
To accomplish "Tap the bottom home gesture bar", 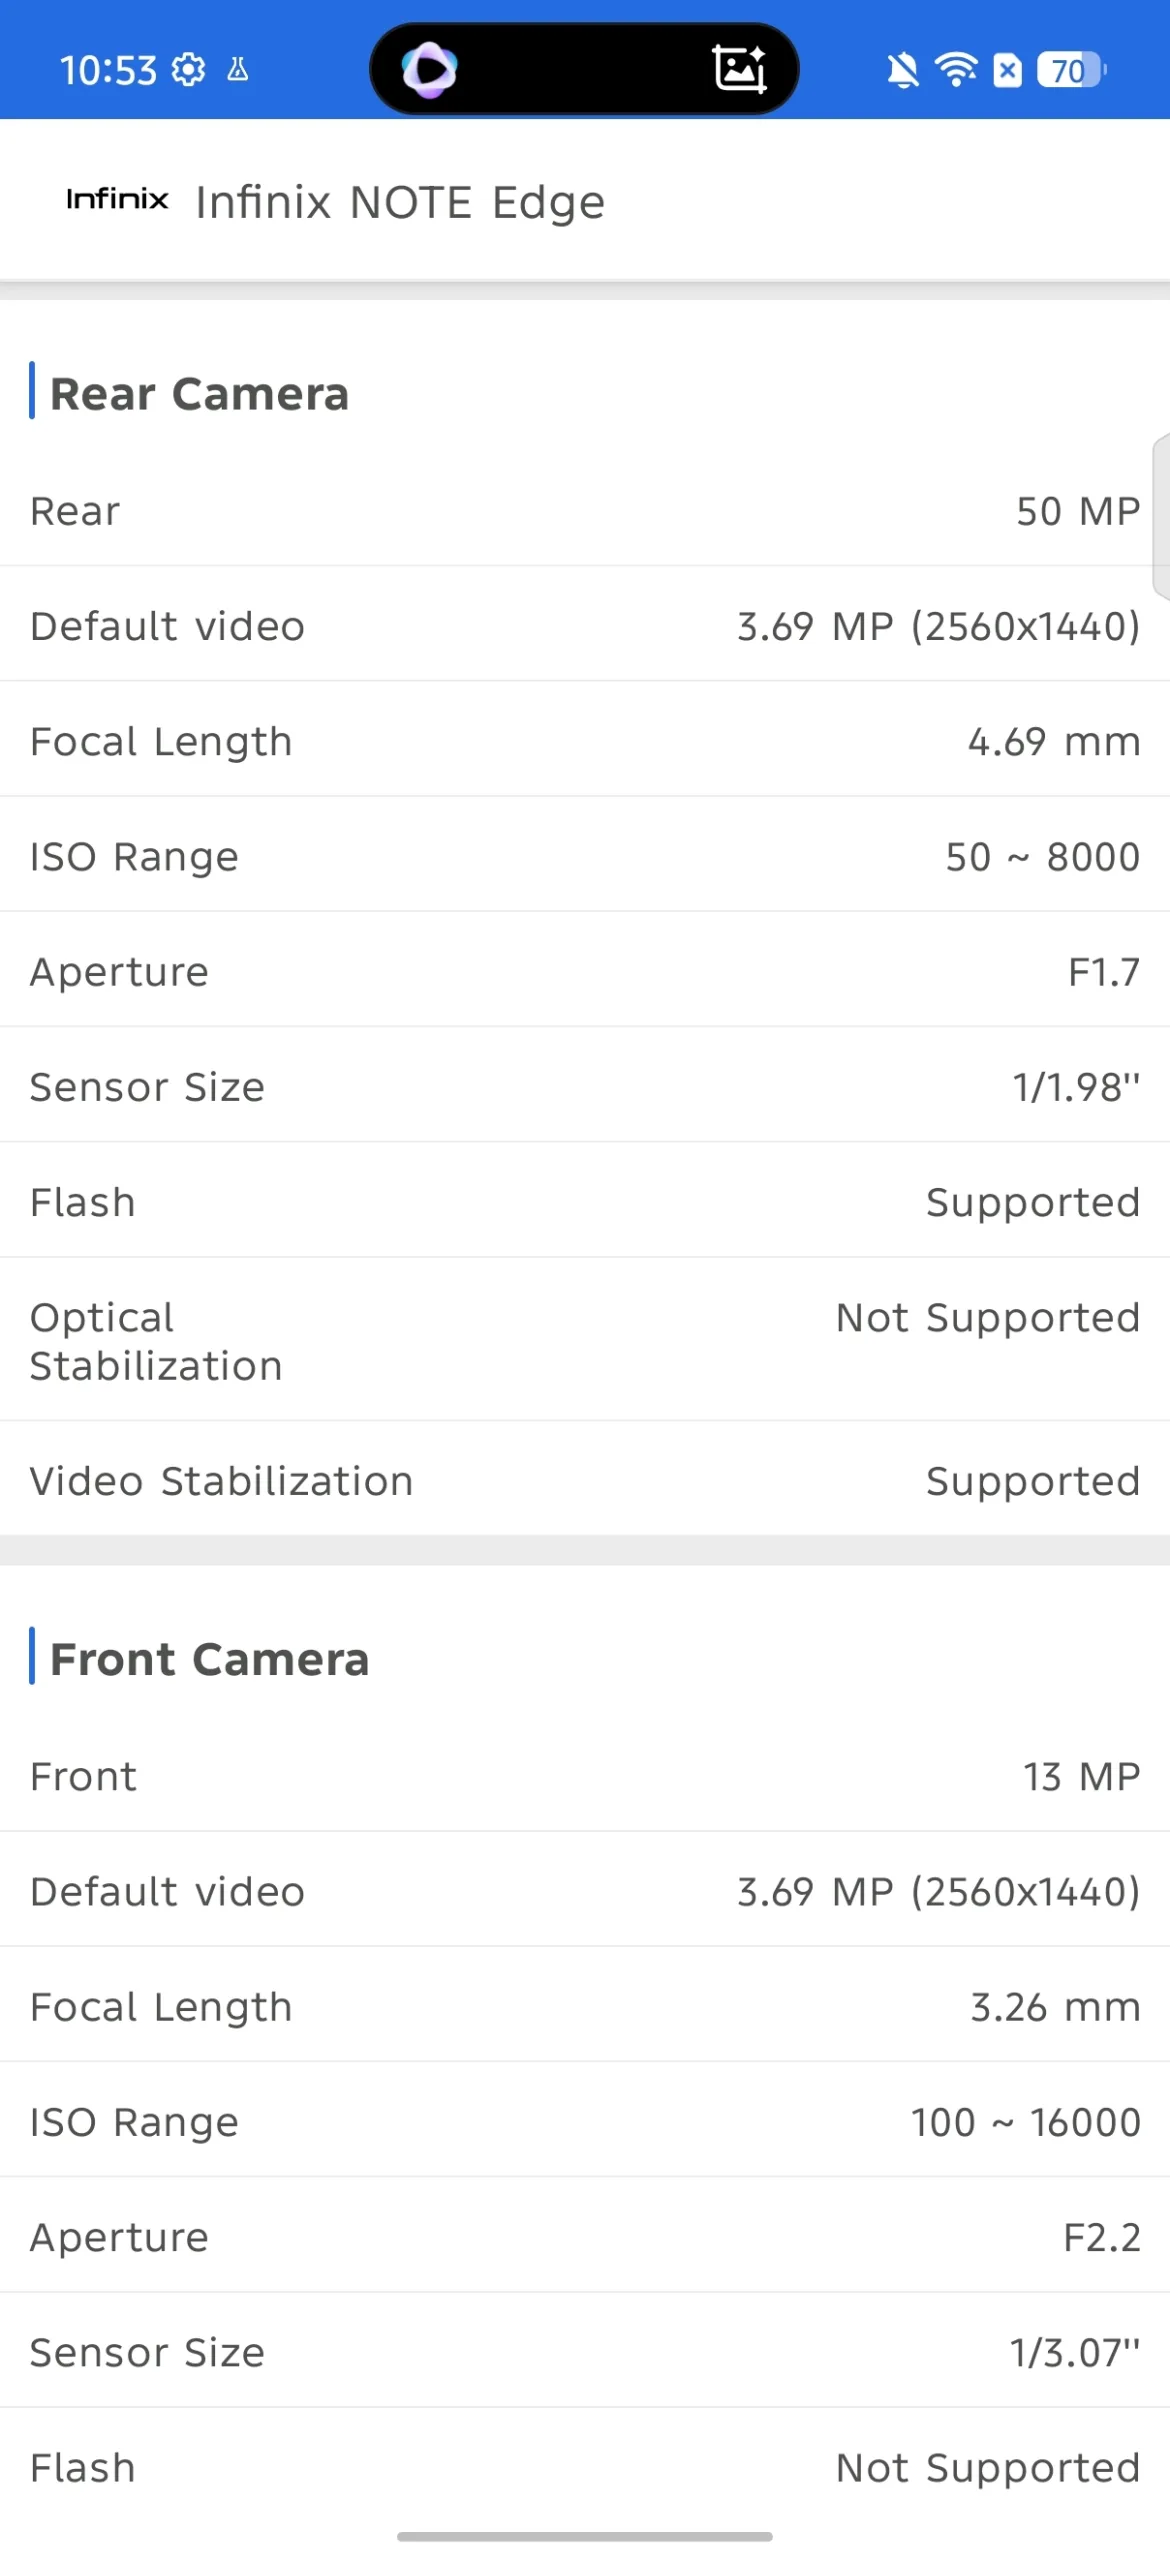I will point(585,2536).
